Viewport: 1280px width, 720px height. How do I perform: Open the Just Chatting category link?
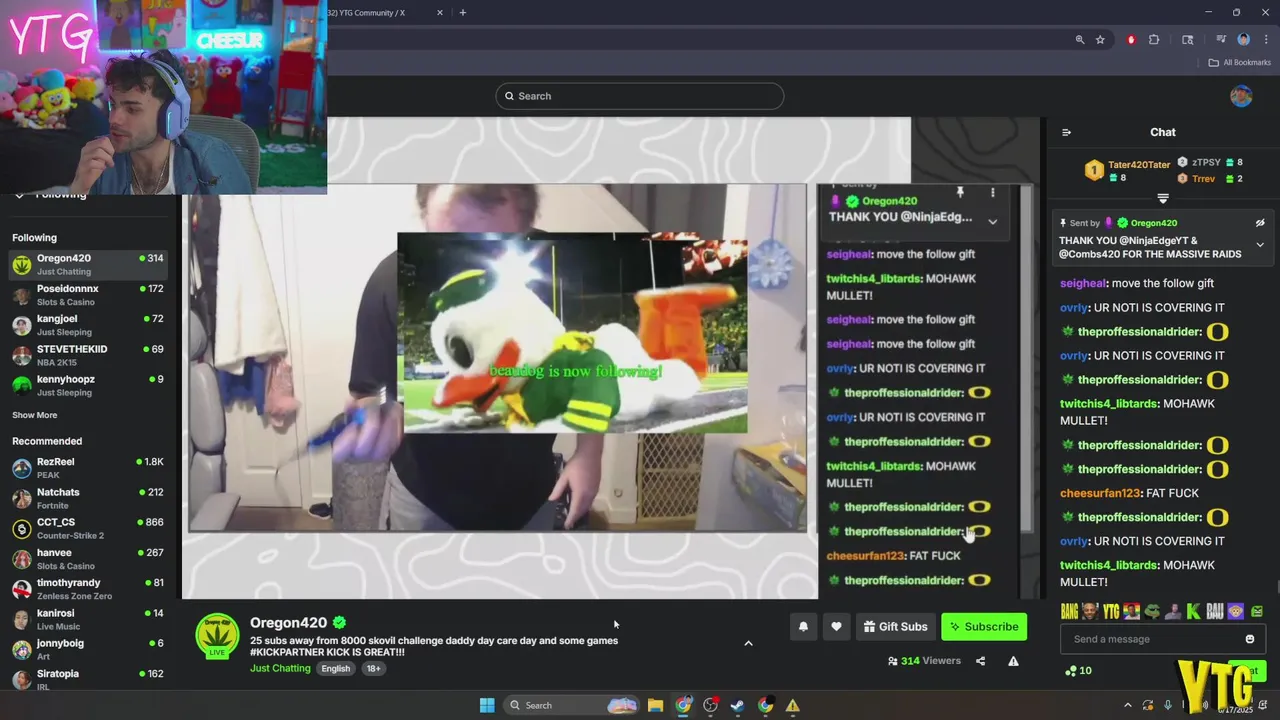280,668
